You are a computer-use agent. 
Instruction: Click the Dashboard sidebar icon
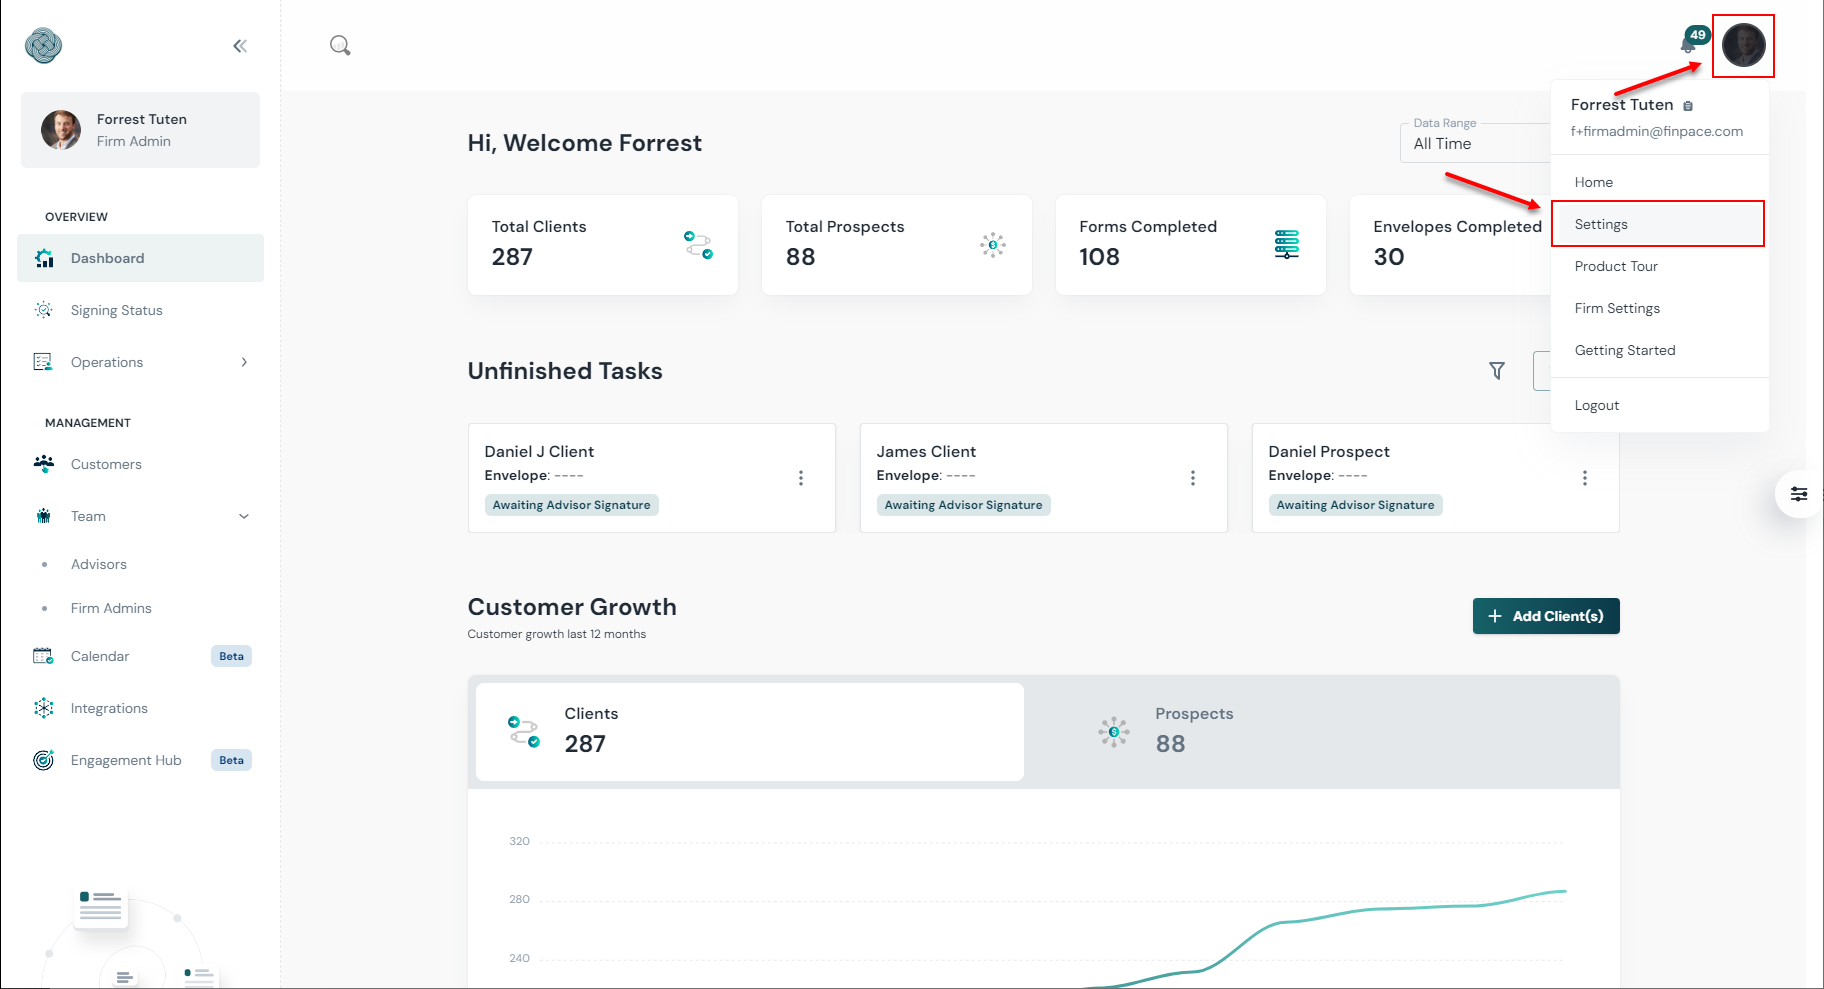click(x=44, y=258)
